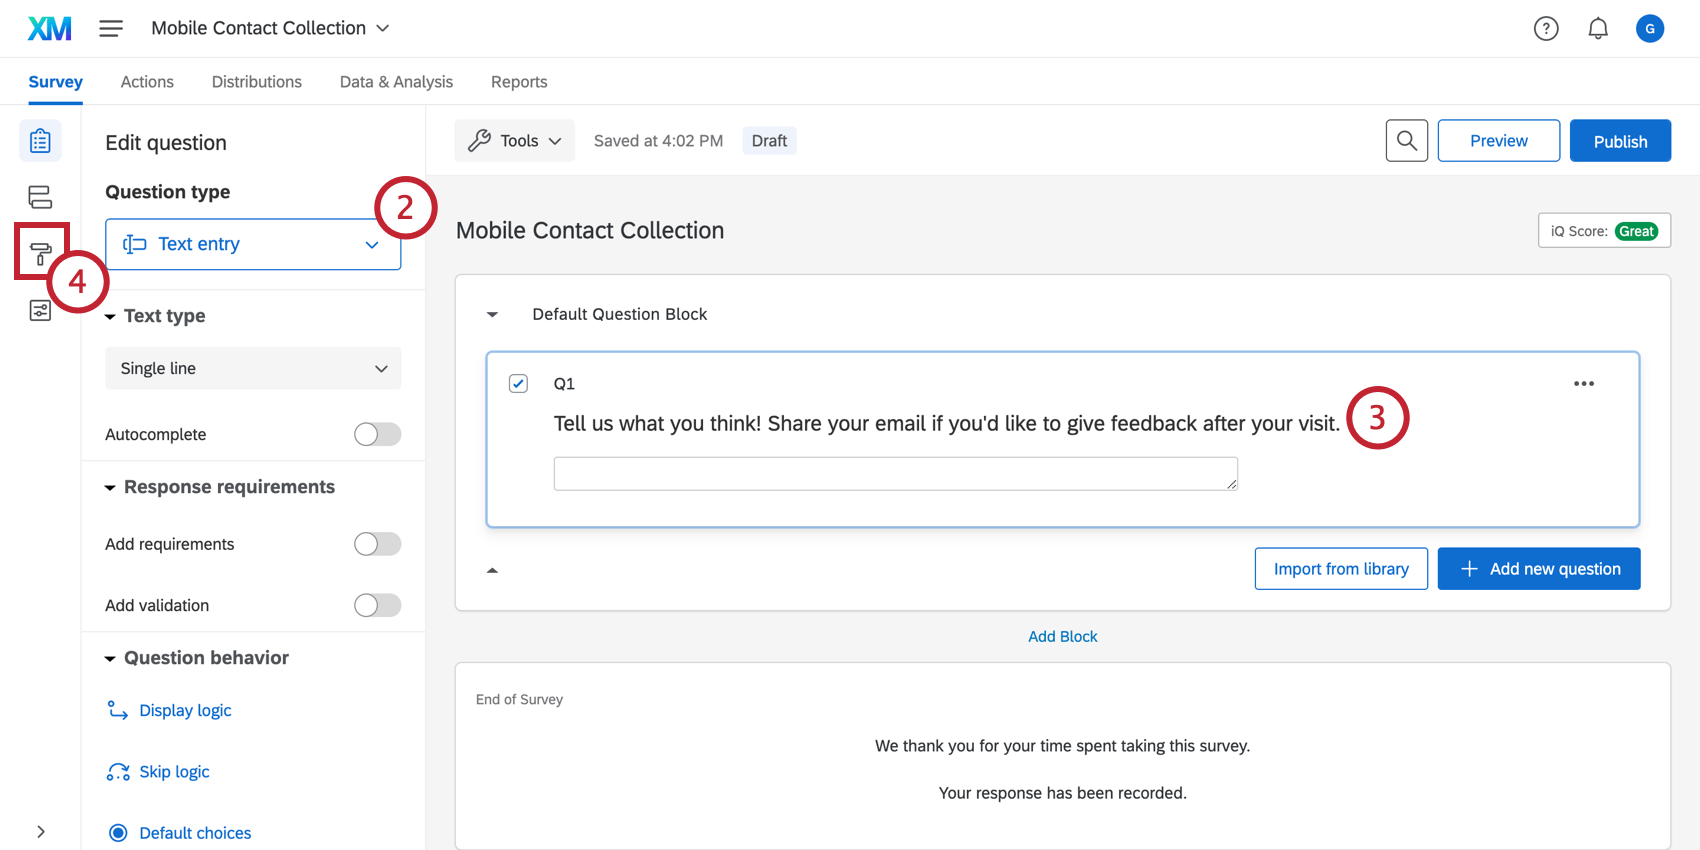This screenshot has height=850, width=1700.
Task: Click the help question mark icon
Action: pos(1546,29)
